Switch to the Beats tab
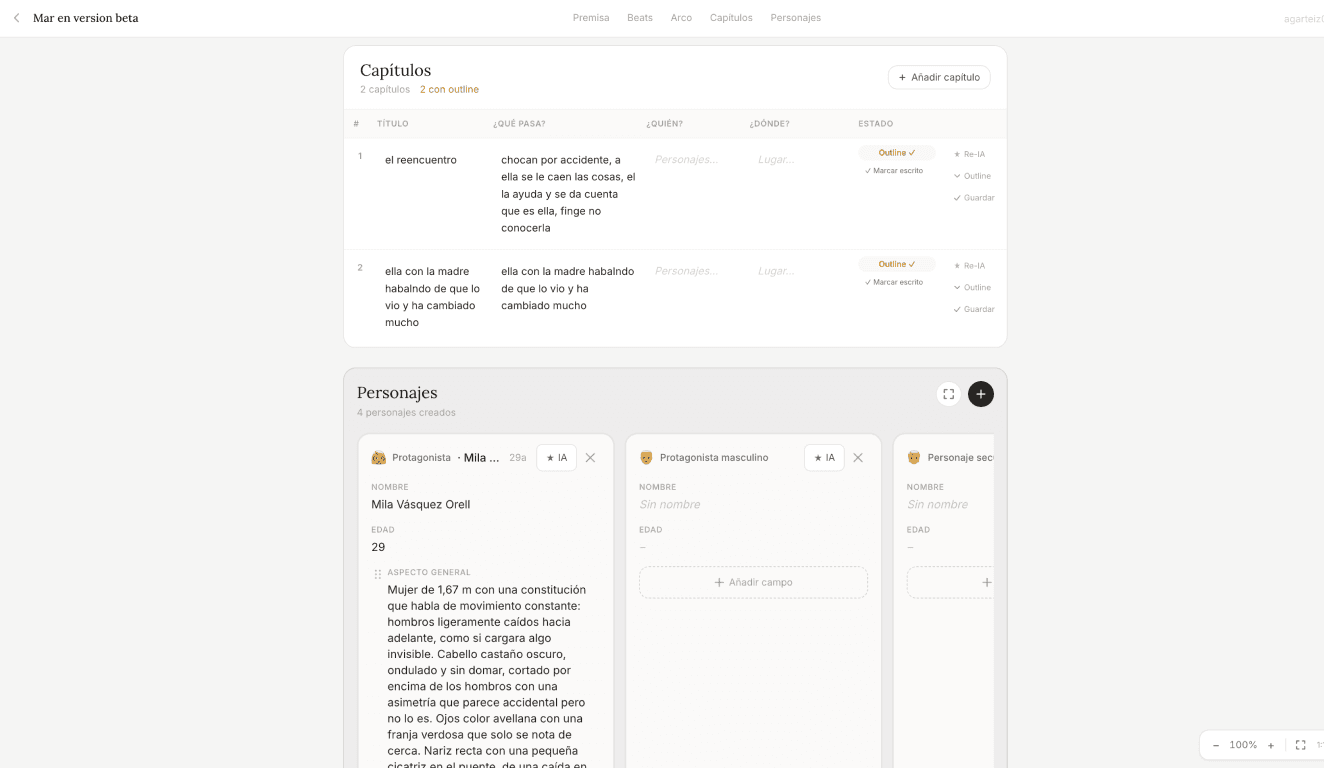The image size is (1324, 768). [640, 18]
